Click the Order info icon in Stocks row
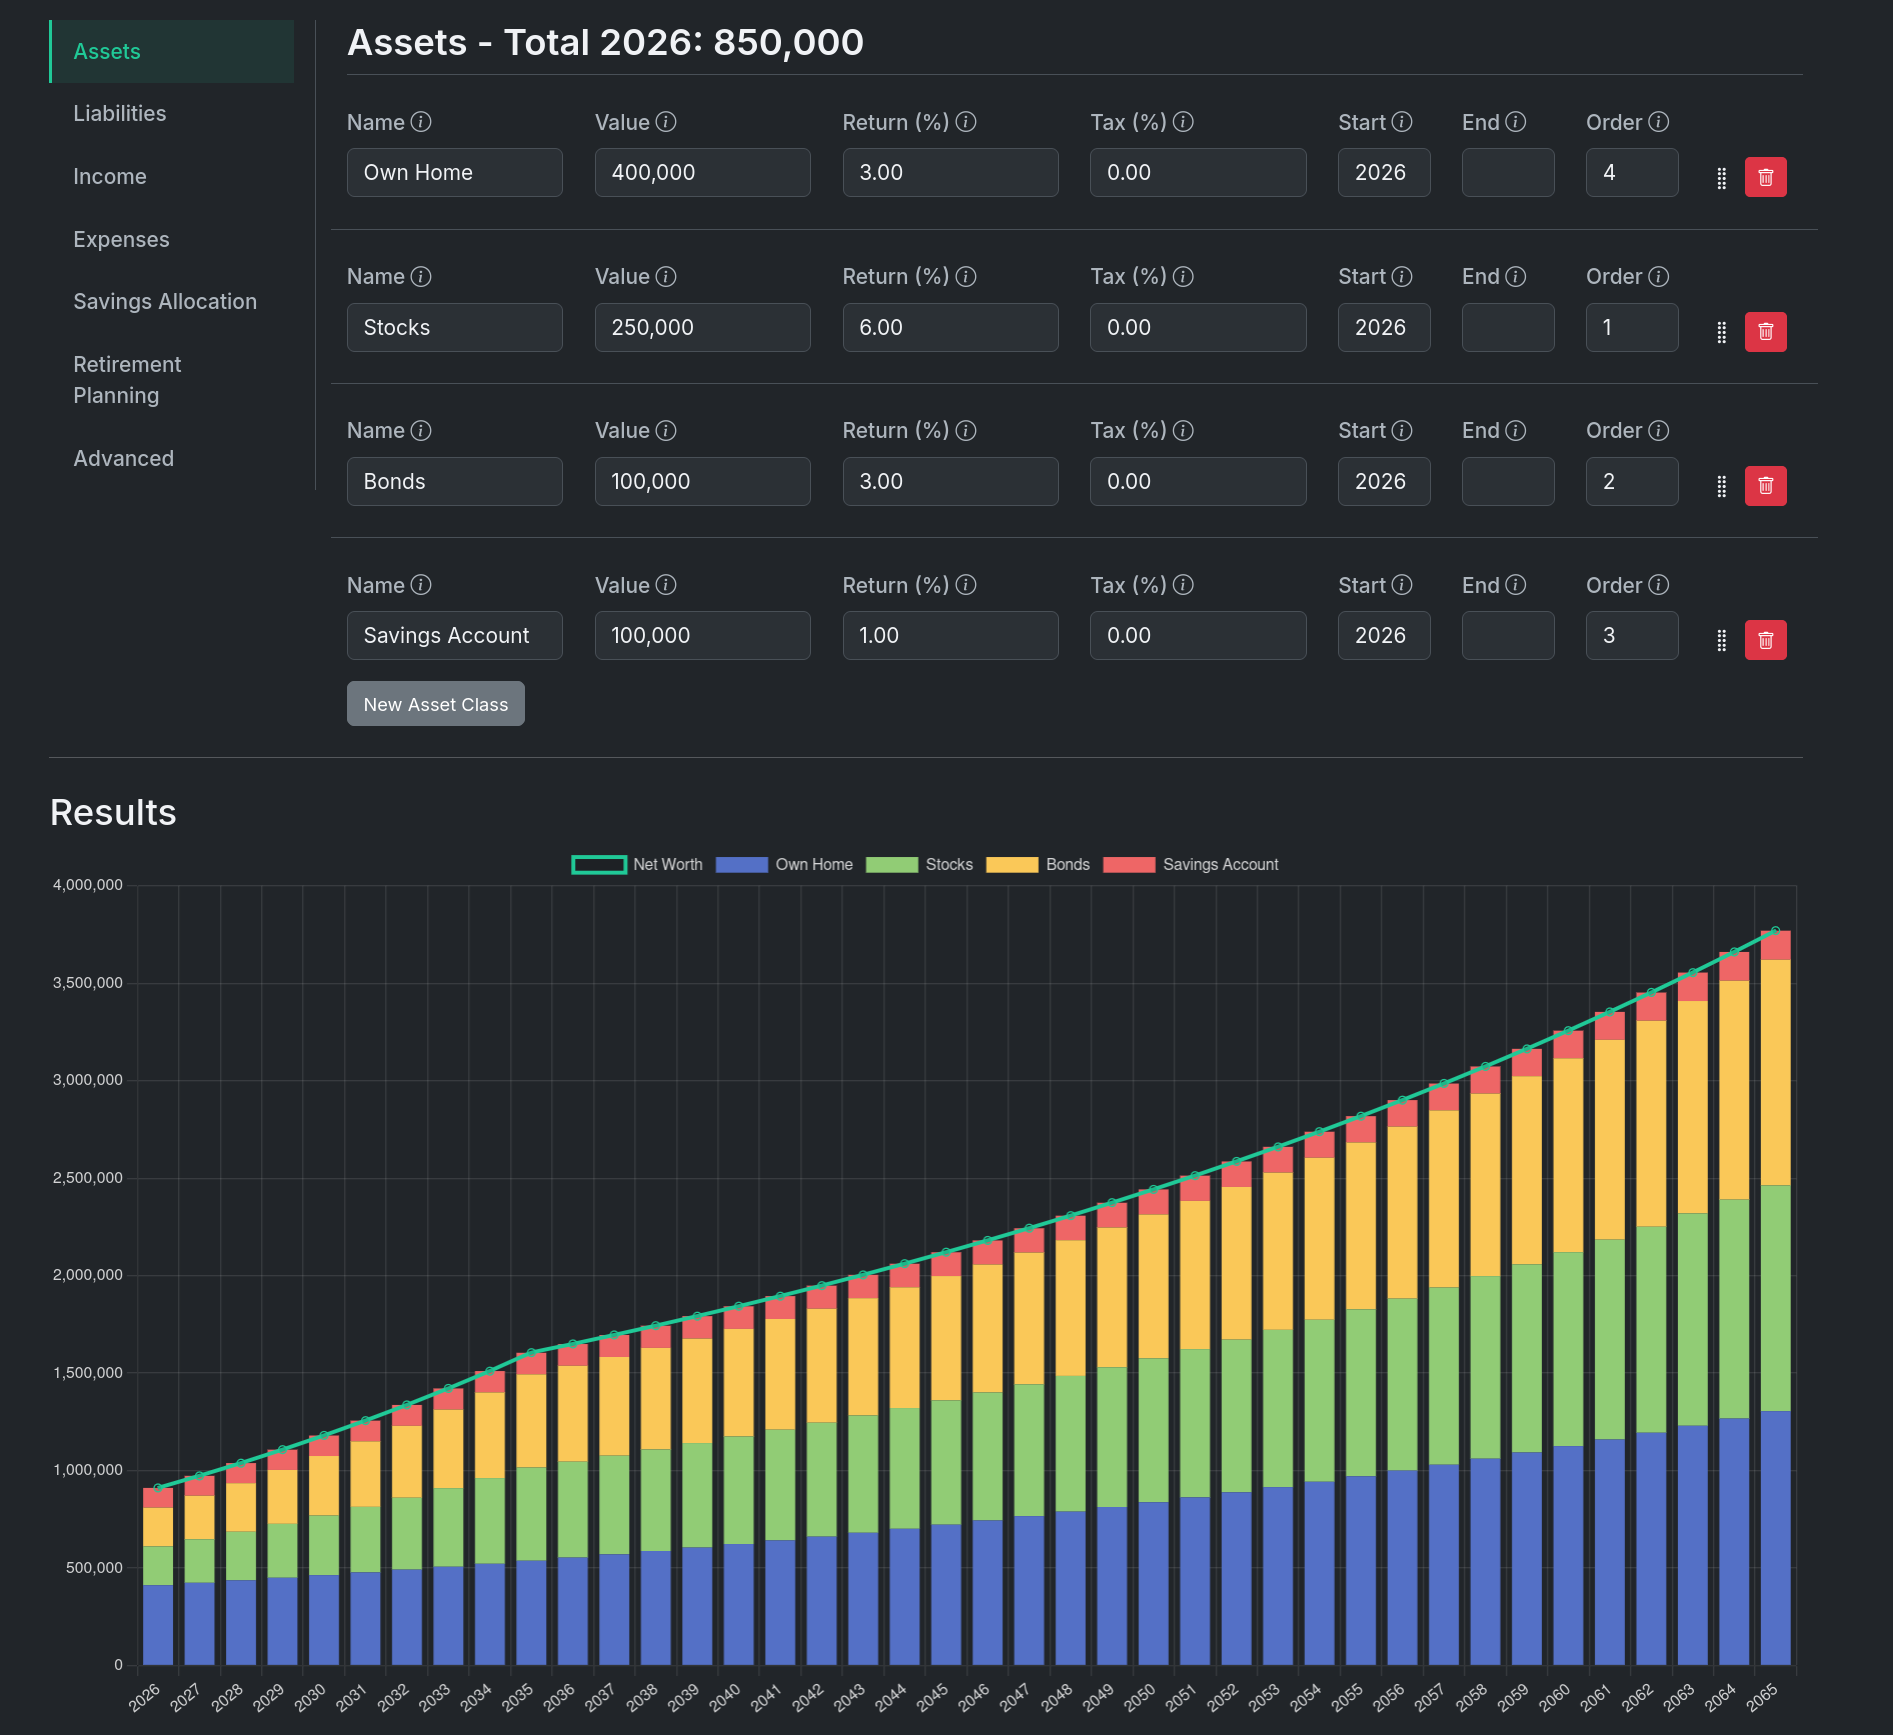The image size is (1893, 1735). [1658, 276]
